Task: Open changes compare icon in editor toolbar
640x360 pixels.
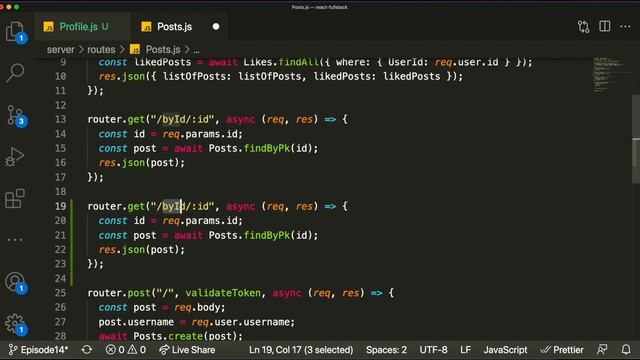Action: (x=583, y=27)
